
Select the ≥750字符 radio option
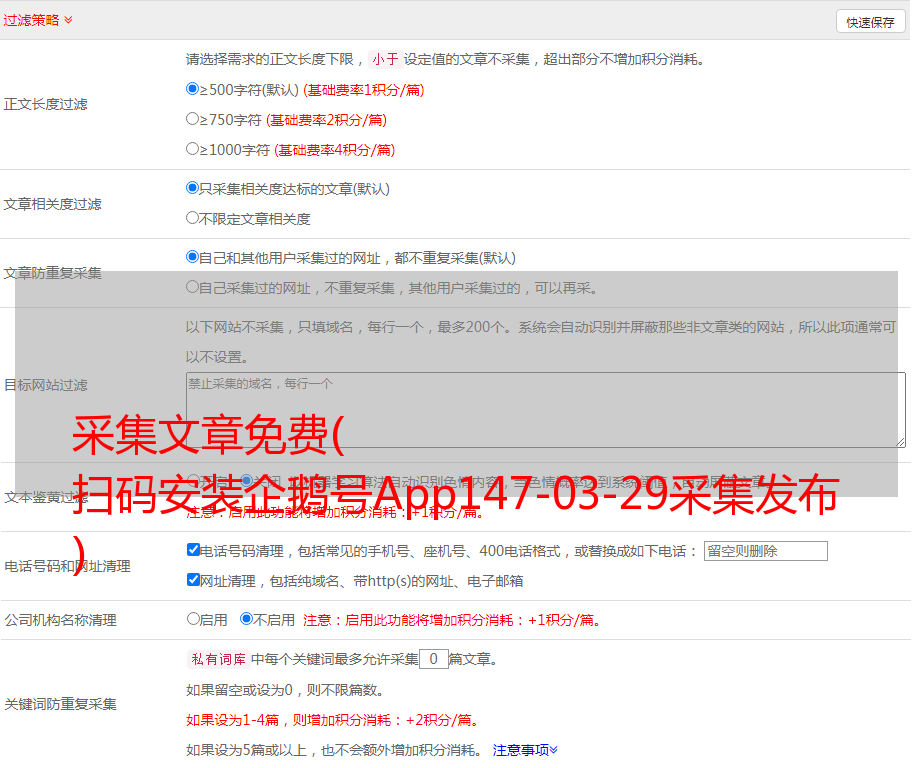tap(193, 119)
